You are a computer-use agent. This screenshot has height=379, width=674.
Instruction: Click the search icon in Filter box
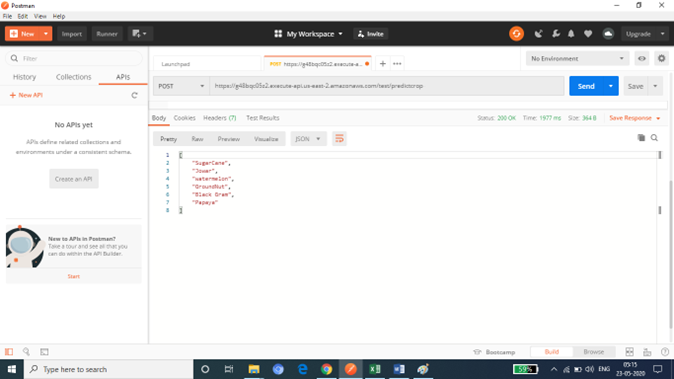click(x=14, y=58)
